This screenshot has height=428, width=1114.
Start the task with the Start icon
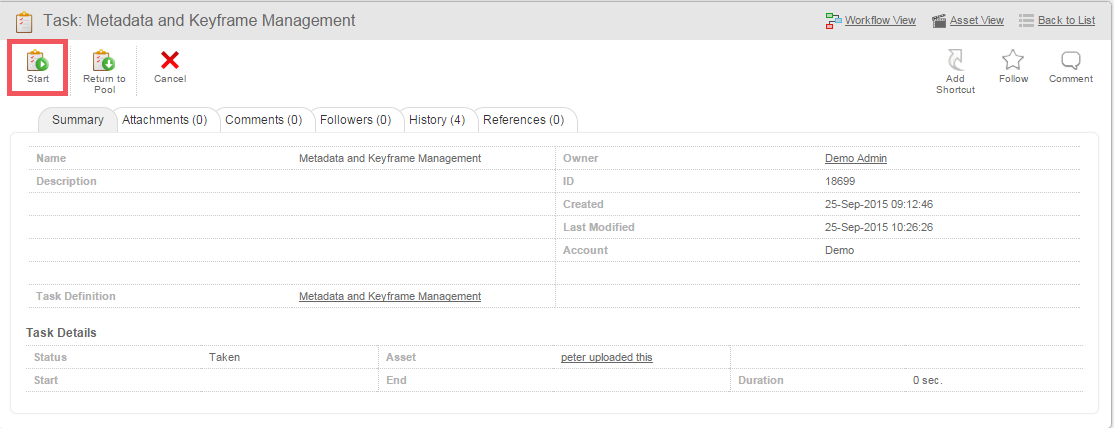[x=38, y=62]
